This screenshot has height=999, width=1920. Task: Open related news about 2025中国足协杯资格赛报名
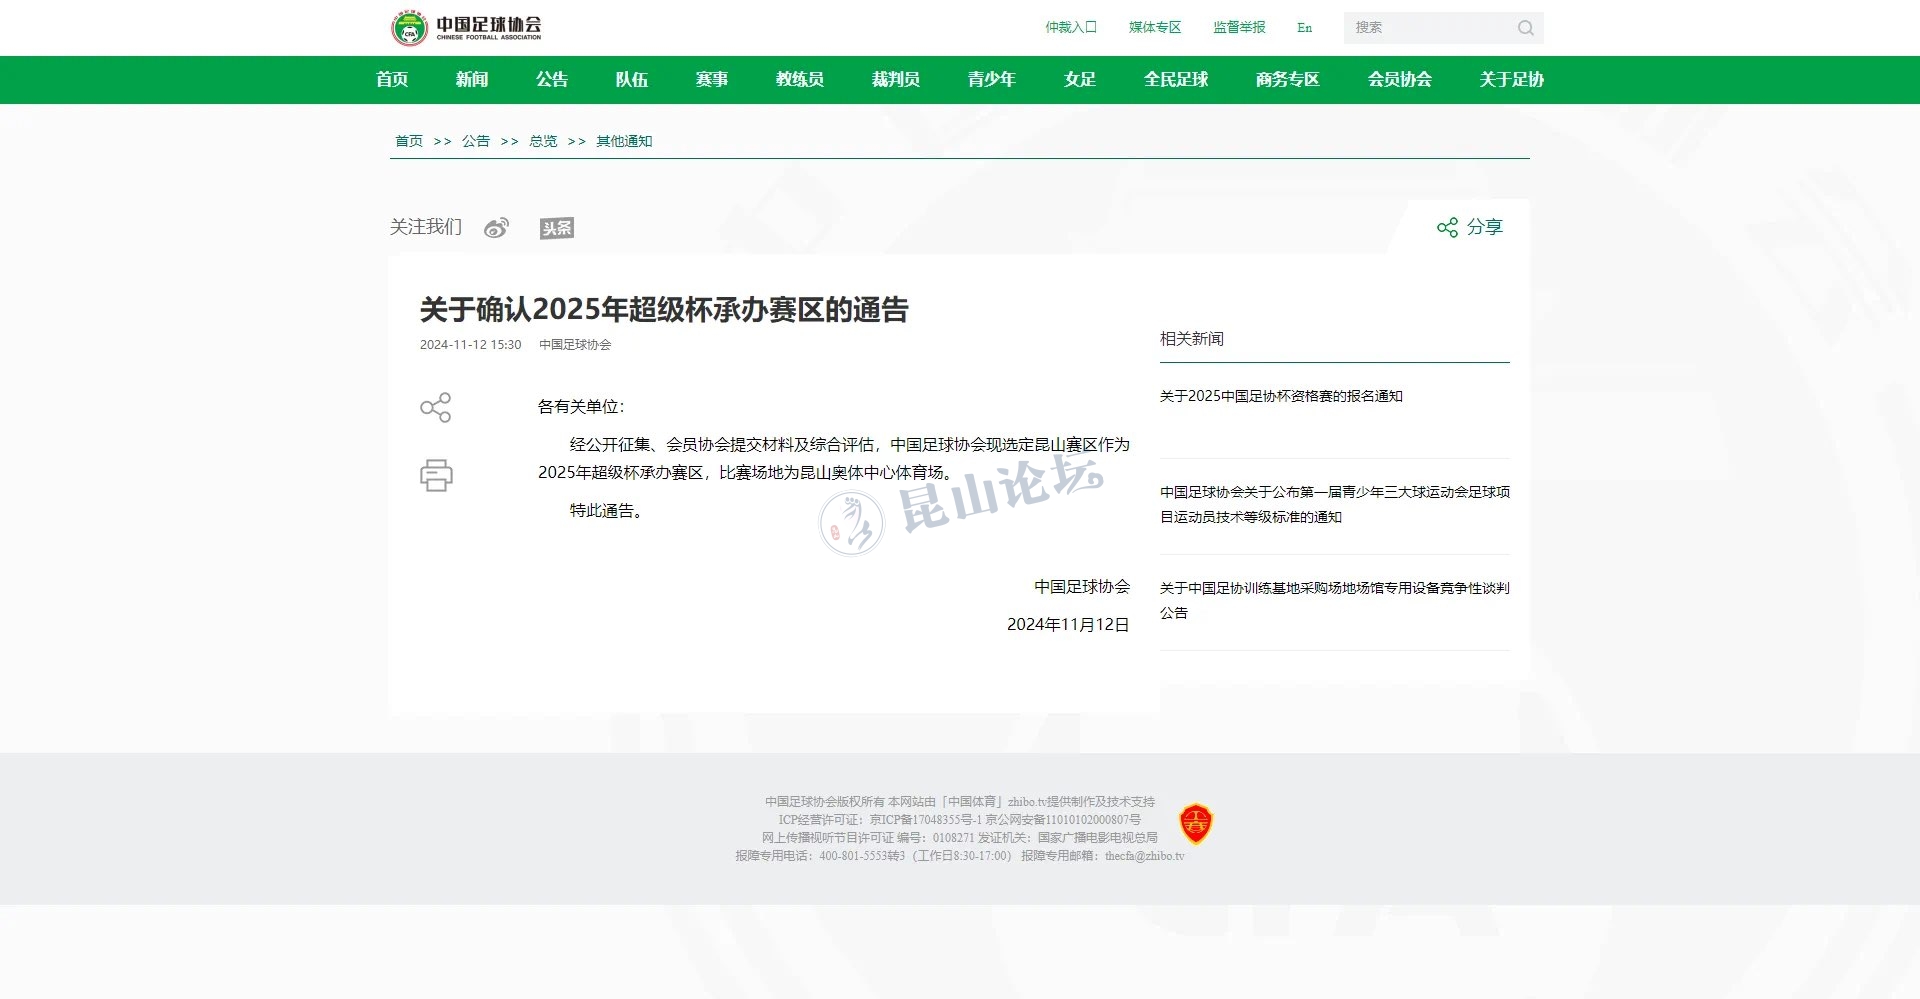point(1281,396)
